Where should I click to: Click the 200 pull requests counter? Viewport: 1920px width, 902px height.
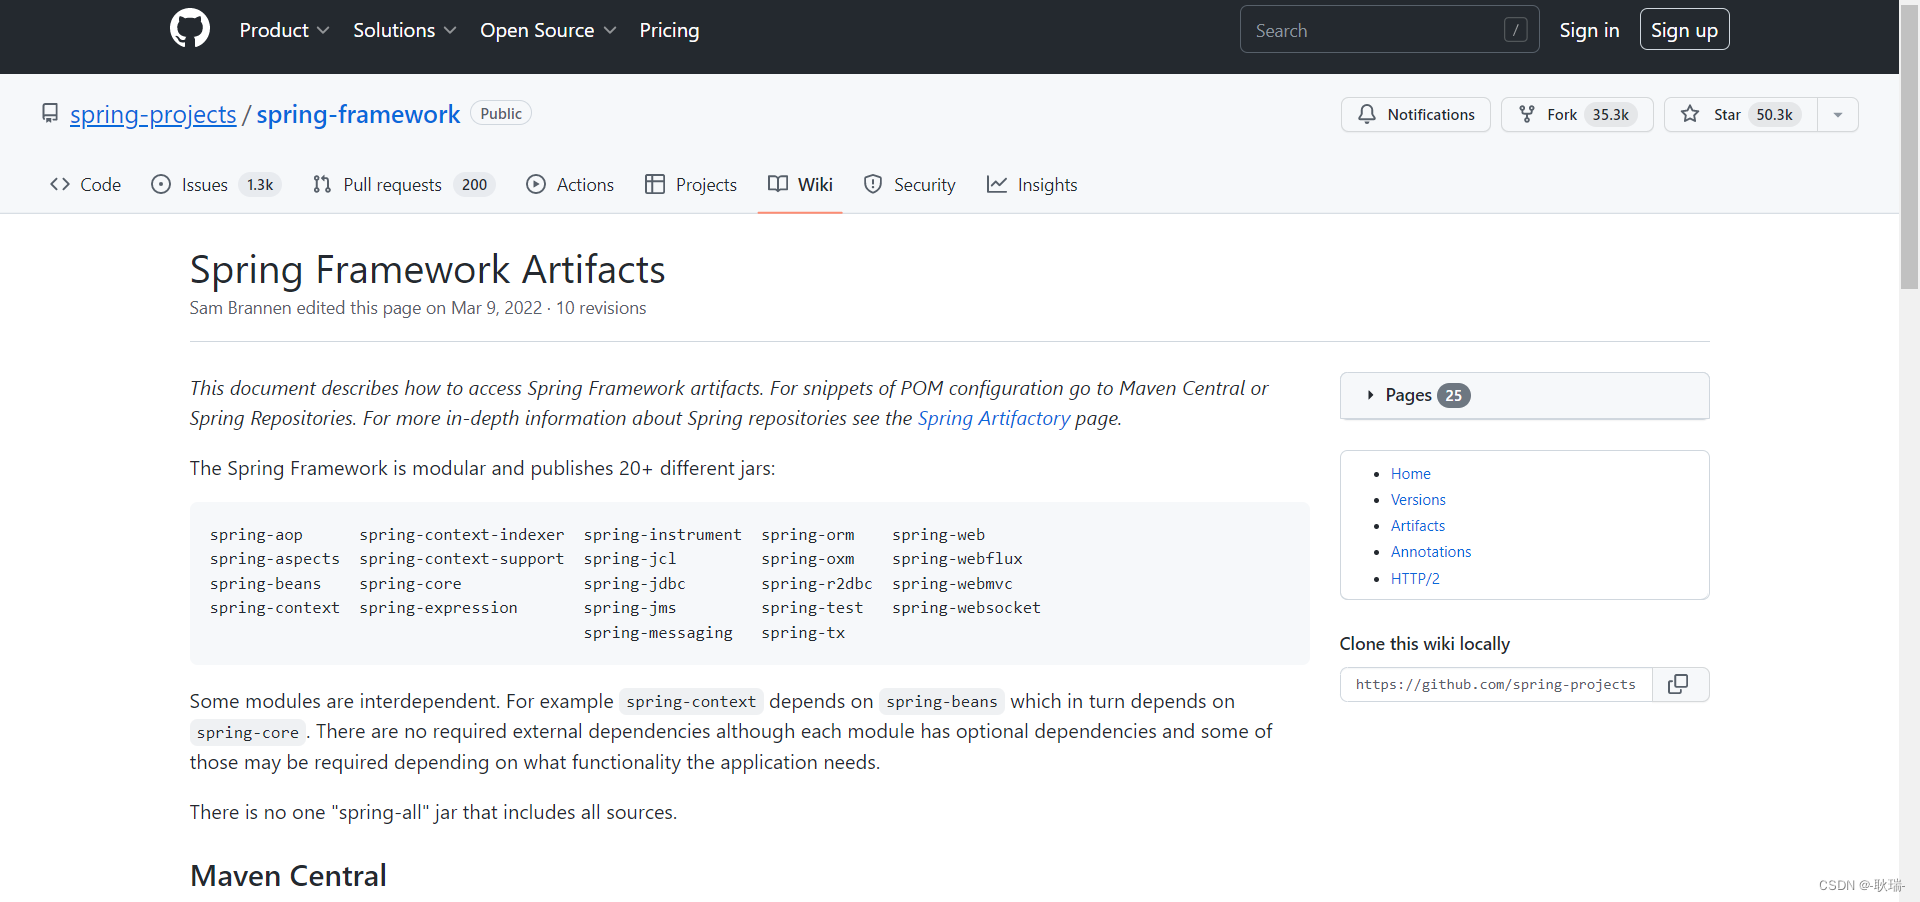click(x=474, y=185)
